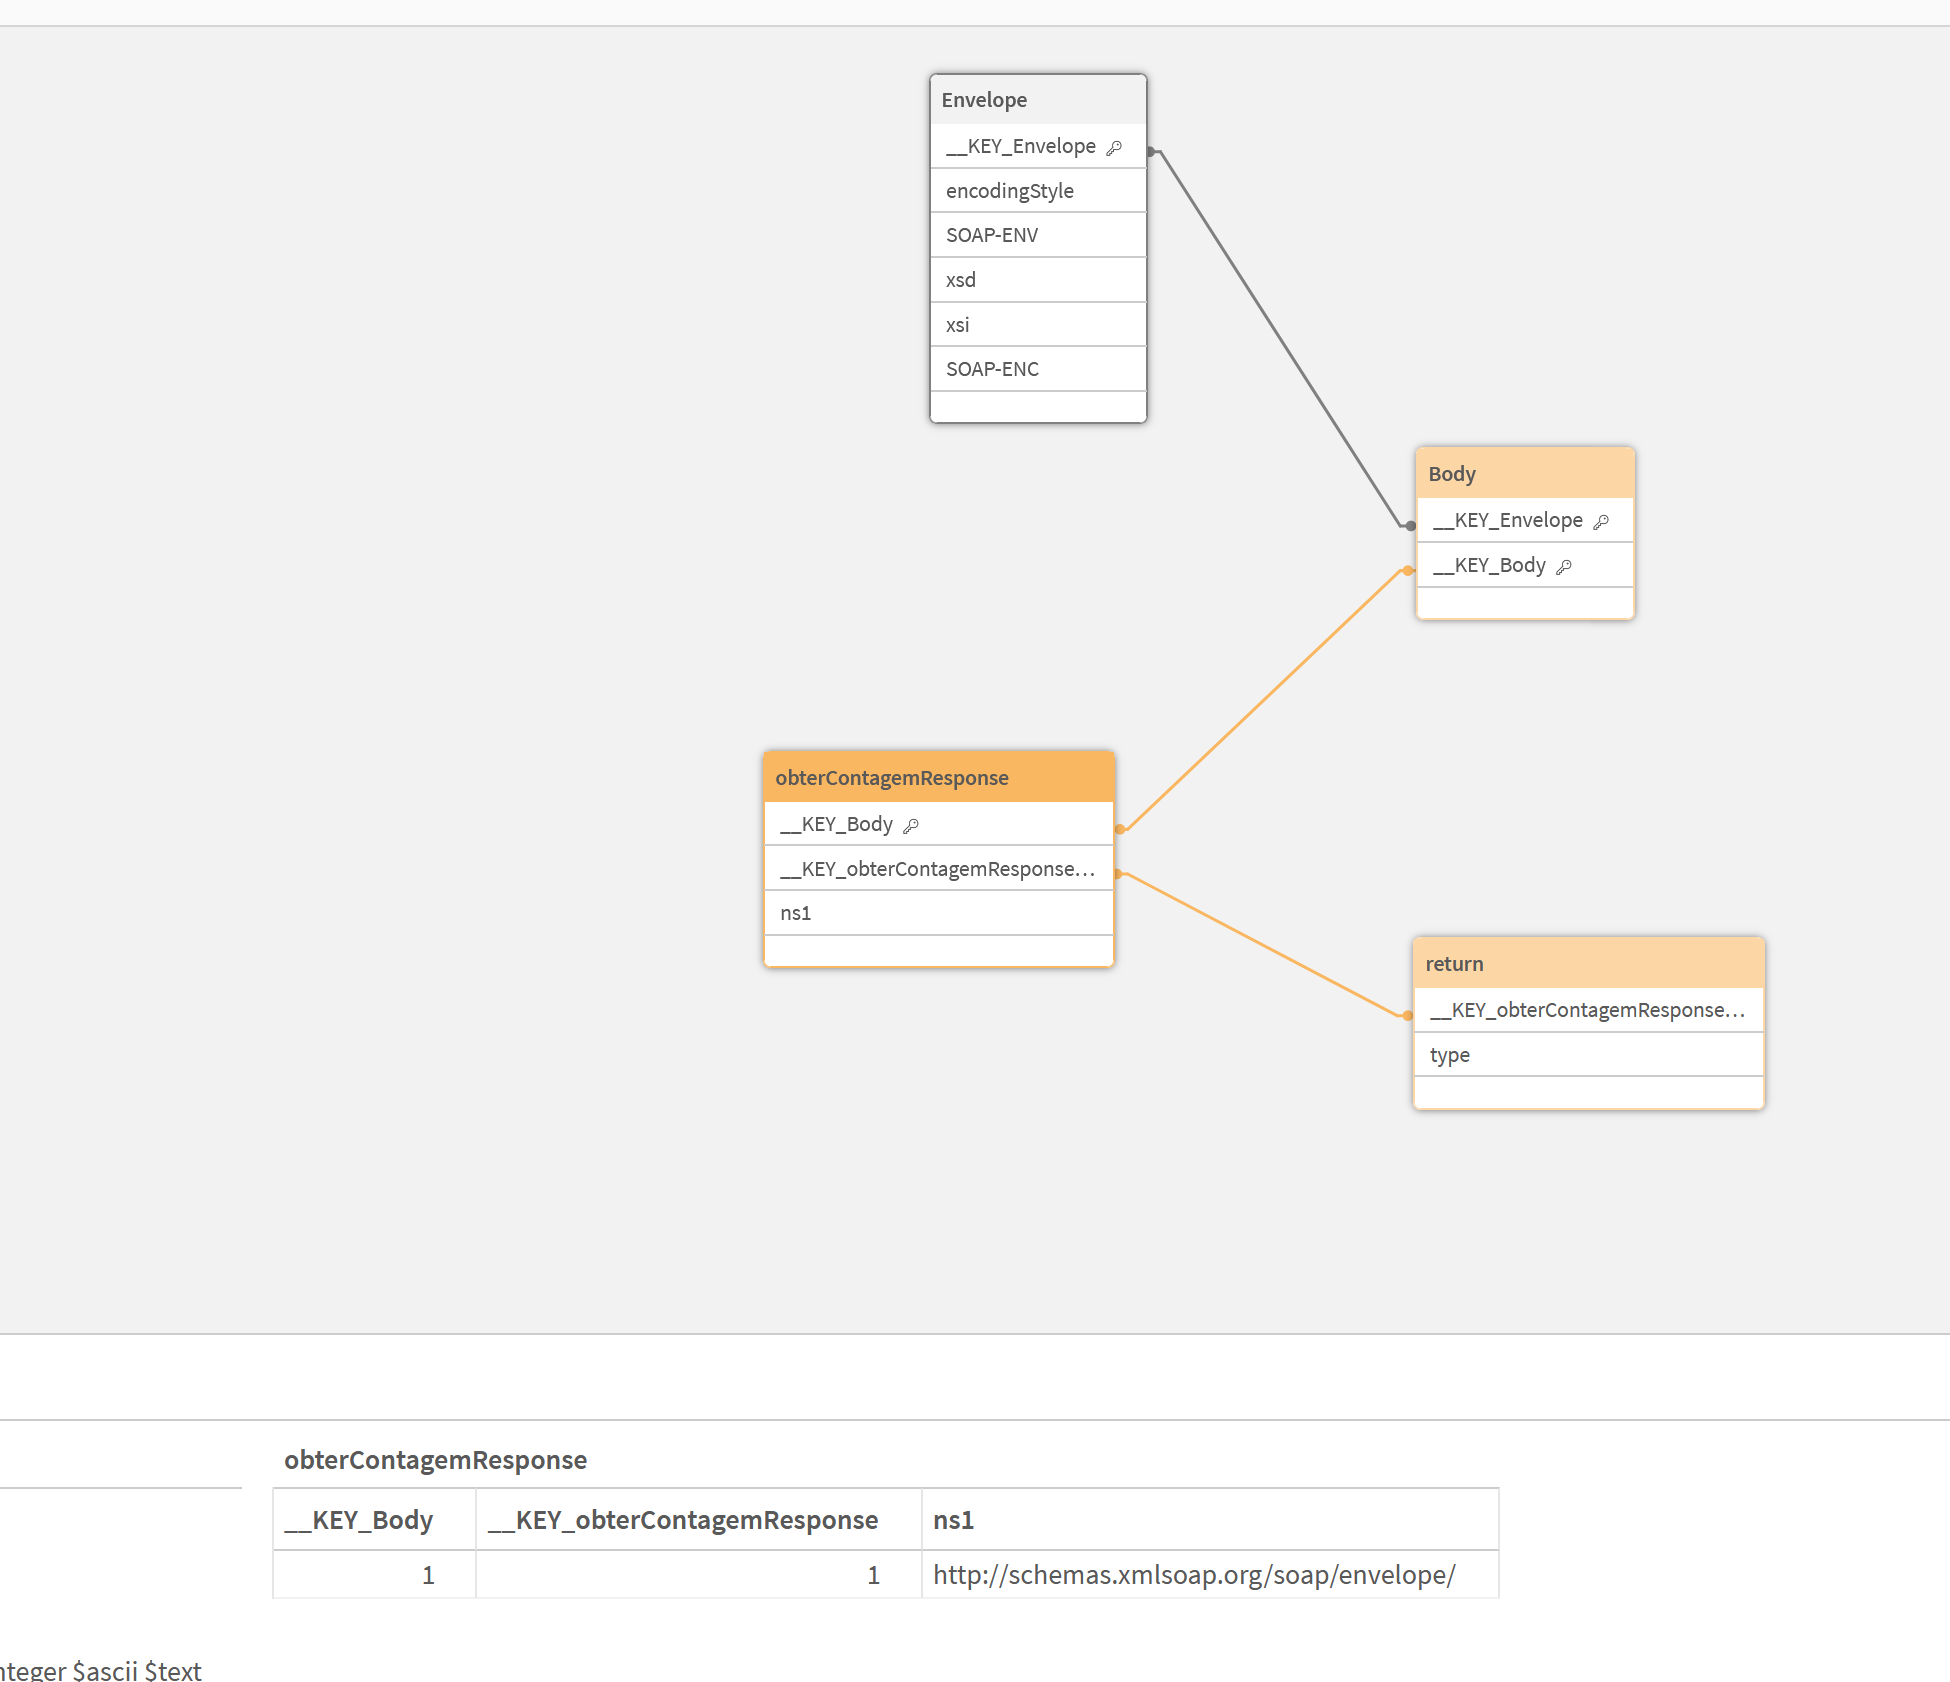This screenshot has width=1950, height=1682.
Task: Click the type field in return table
Action: [1588, 1055]
